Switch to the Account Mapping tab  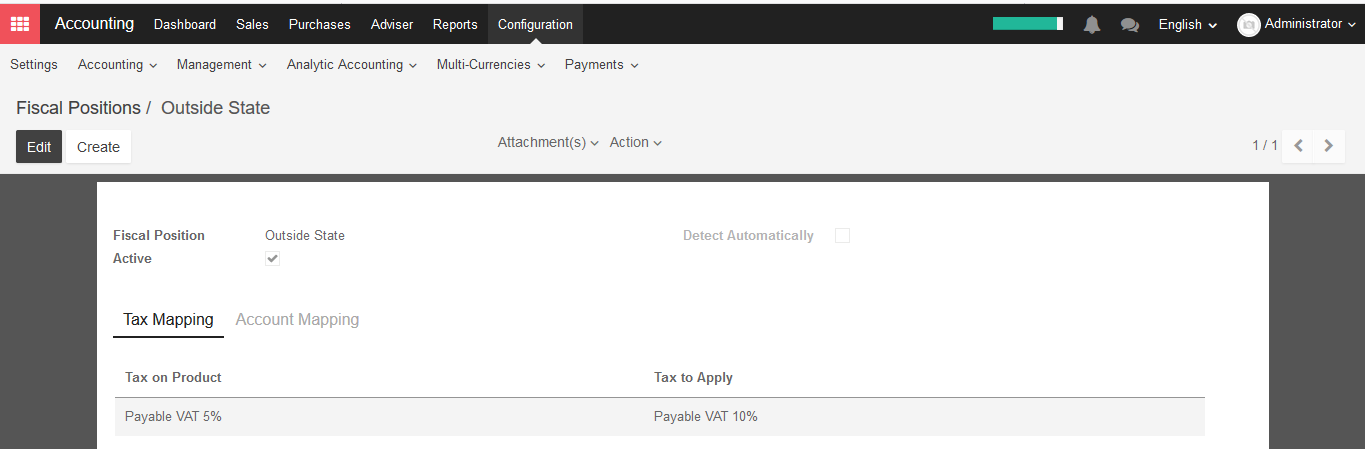pos(297,320)
